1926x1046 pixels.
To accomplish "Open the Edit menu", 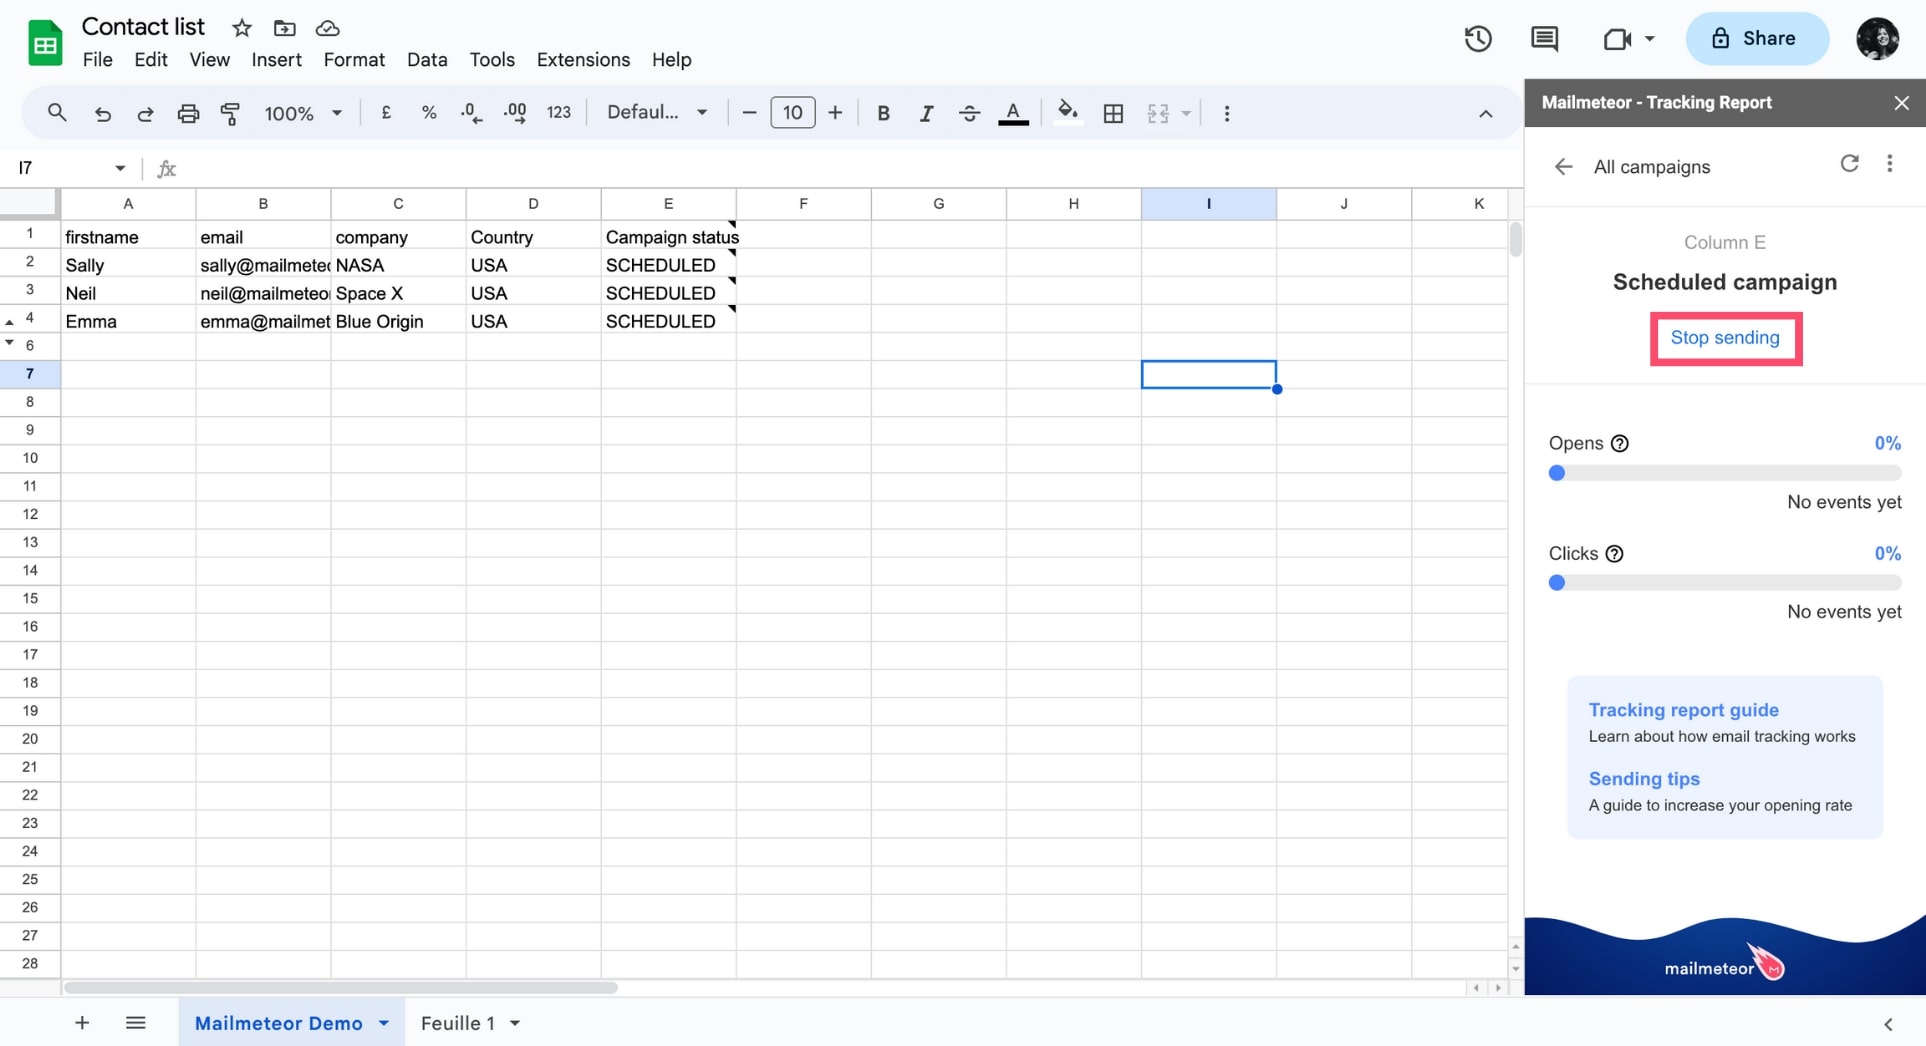I will pos(150,60).
